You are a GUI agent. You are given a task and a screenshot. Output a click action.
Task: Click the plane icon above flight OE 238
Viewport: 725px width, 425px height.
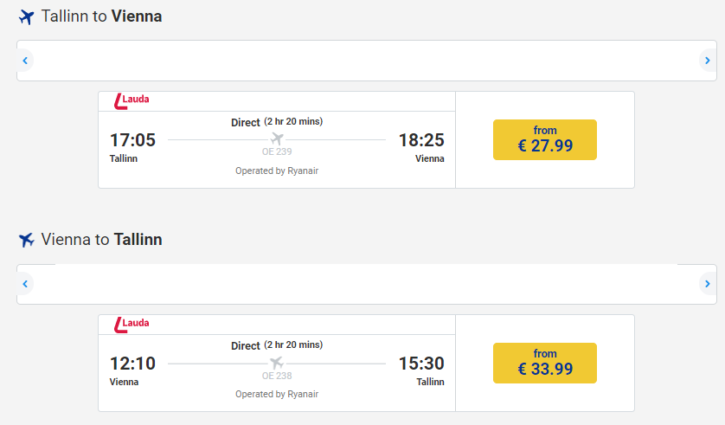click(277, 362)
